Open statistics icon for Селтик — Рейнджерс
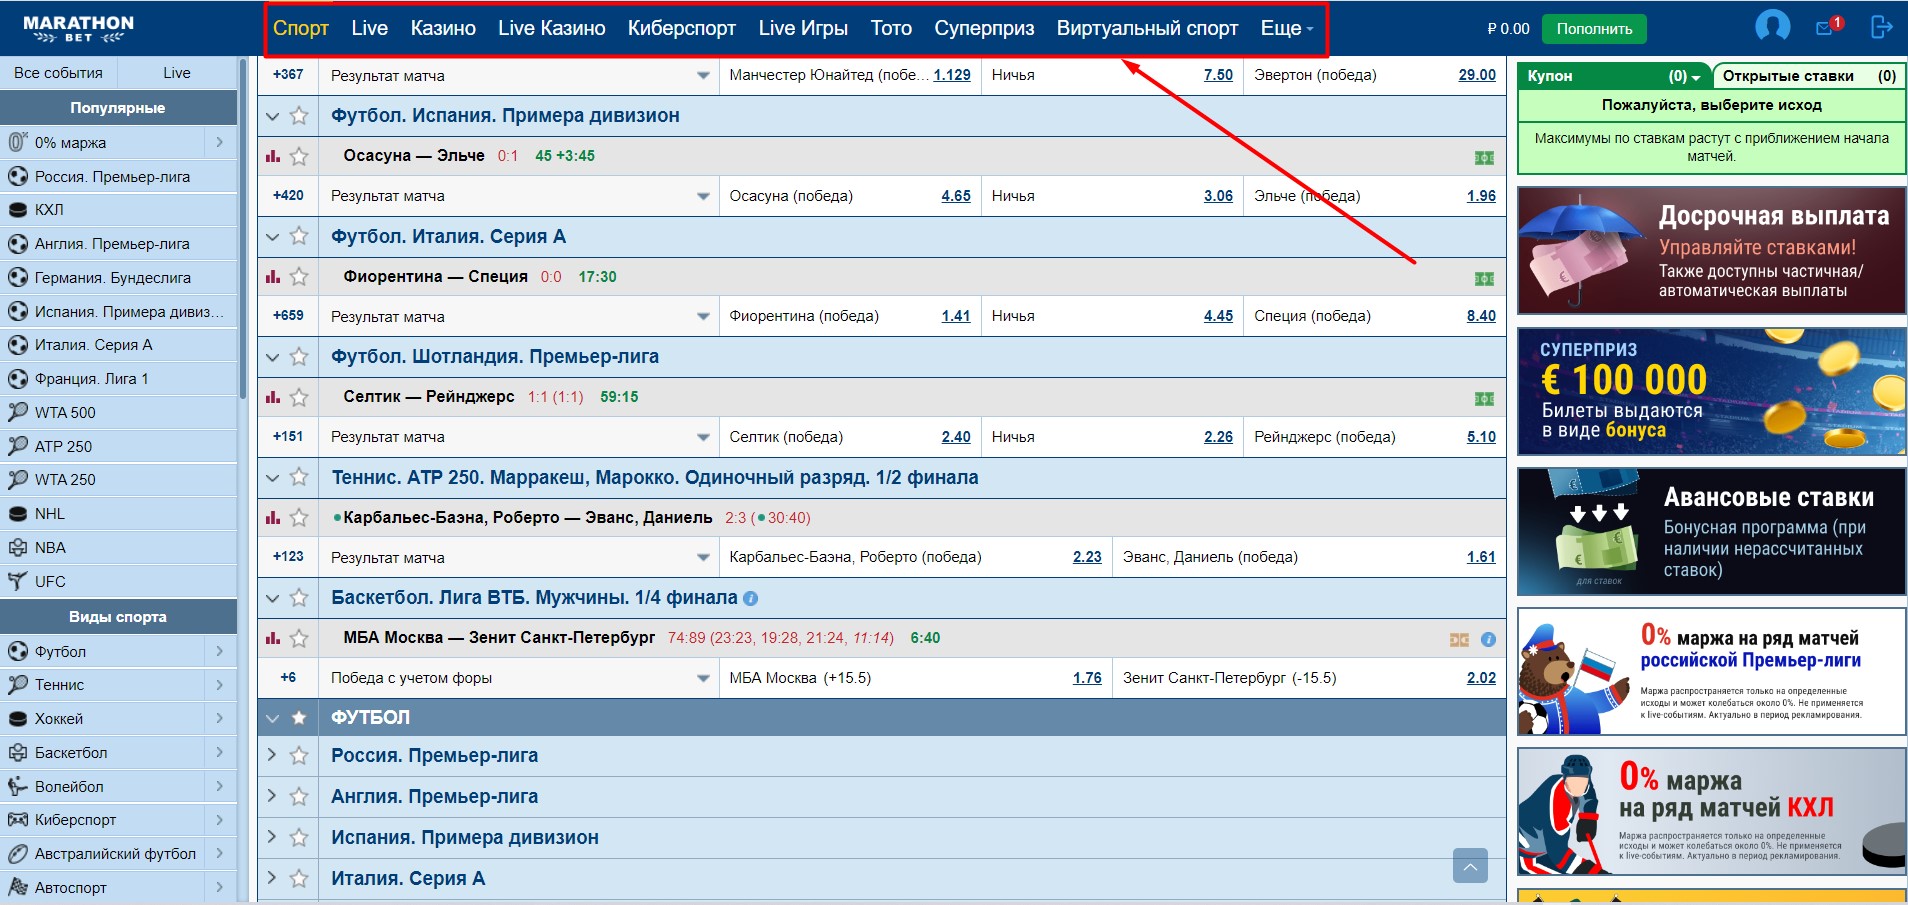Screen dimensions: 1908x905 (273, 397)
